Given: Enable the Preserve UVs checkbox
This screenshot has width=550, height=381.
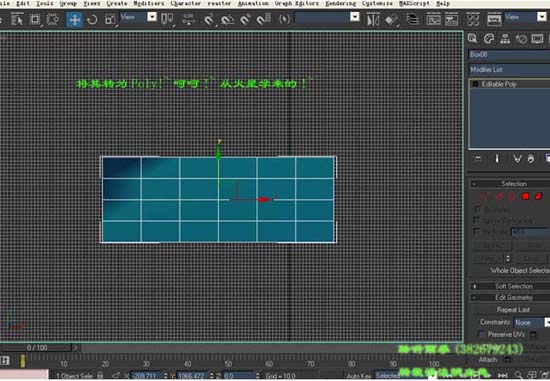Looking at the screenshot, I should [x=482, y=334].
